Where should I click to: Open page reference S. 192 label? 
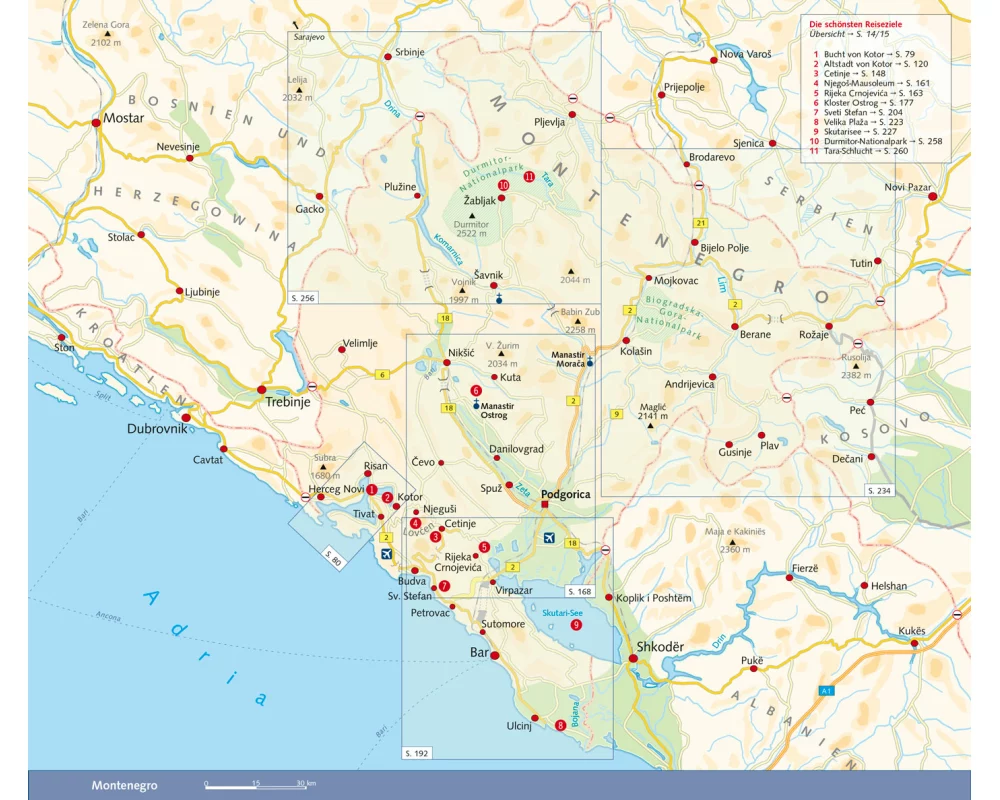pyautogui.click(x=417, y=752)
